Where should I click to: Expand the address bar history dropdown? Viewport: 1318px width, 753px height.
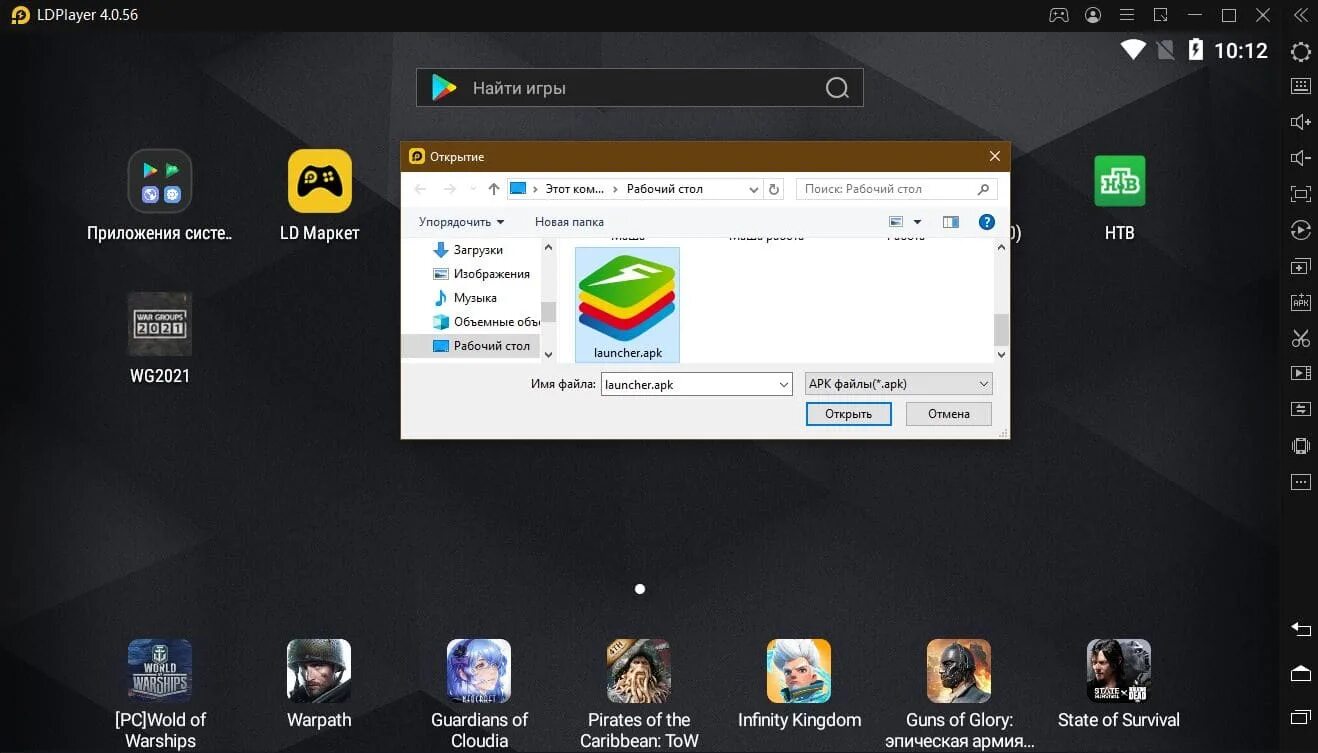[753, 189]
